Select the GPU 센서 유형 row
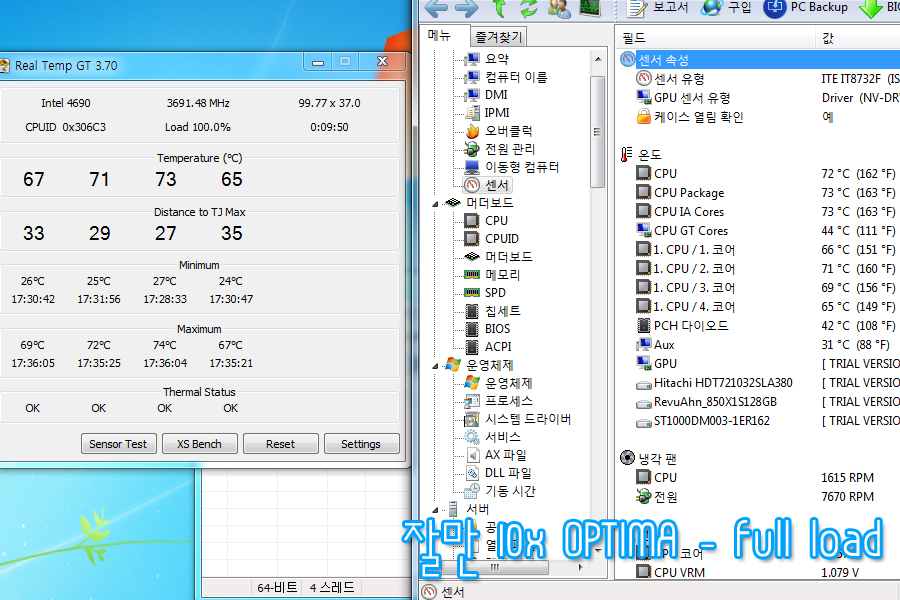900x600 pixels. (759, 98)
